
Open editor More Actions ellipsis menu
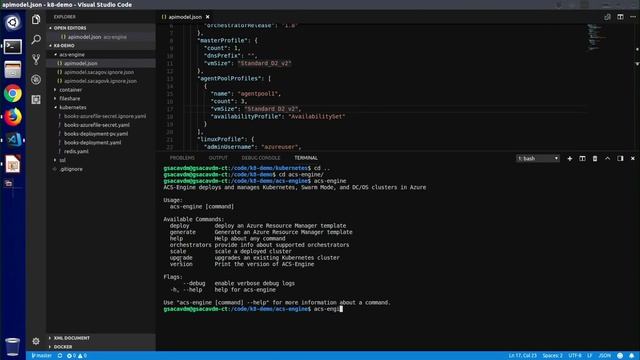633,17
